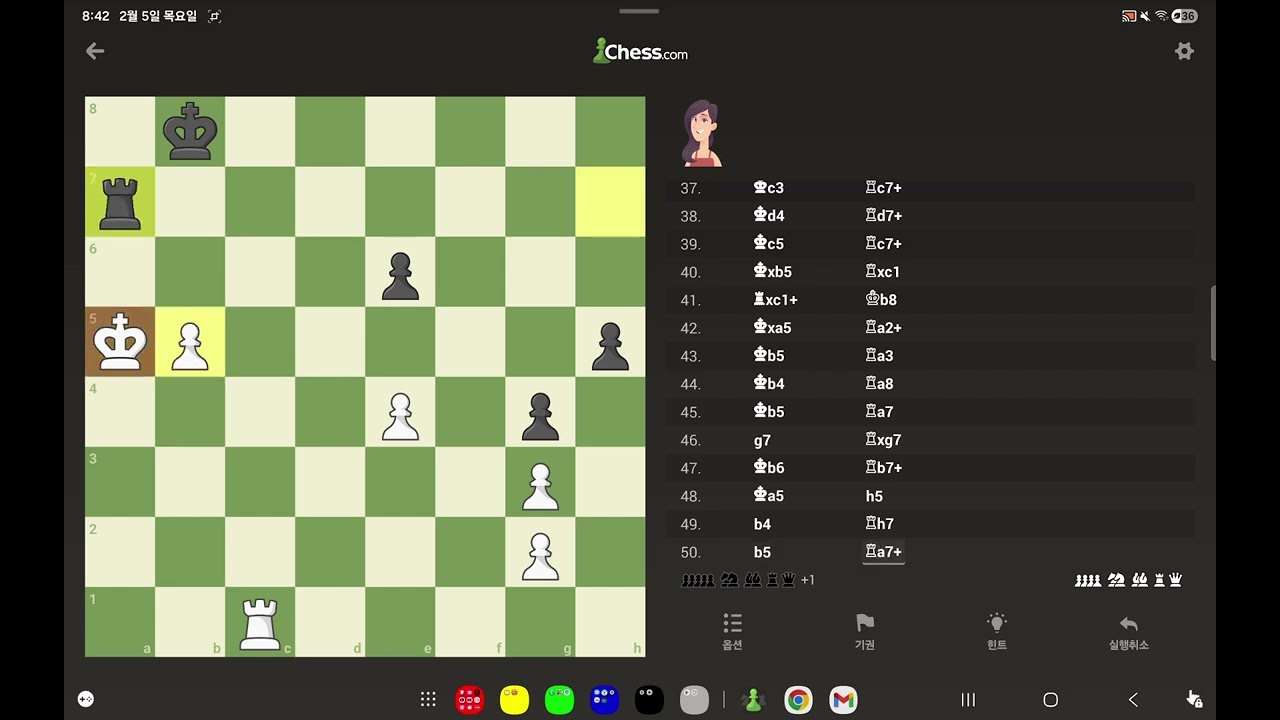Select the black king on b8
The width and height of the screenshot is (1280, 720).
pyautogui.click(x=190, y=132)
